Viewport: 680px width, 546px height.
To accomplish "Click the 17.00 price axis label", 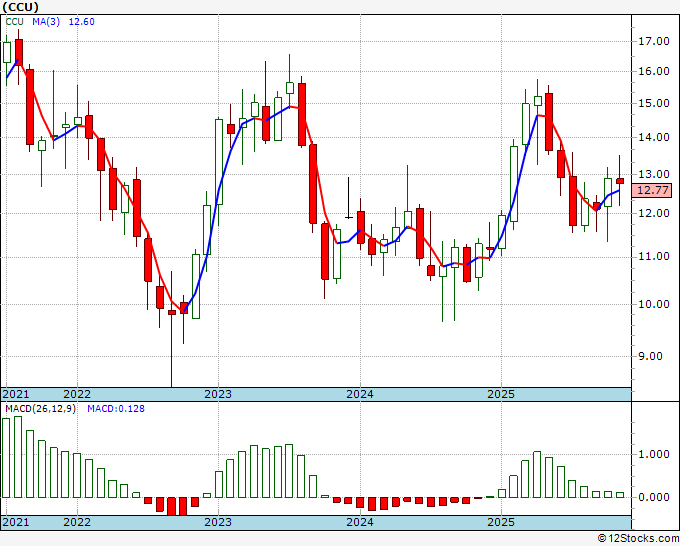I will 653,41.
